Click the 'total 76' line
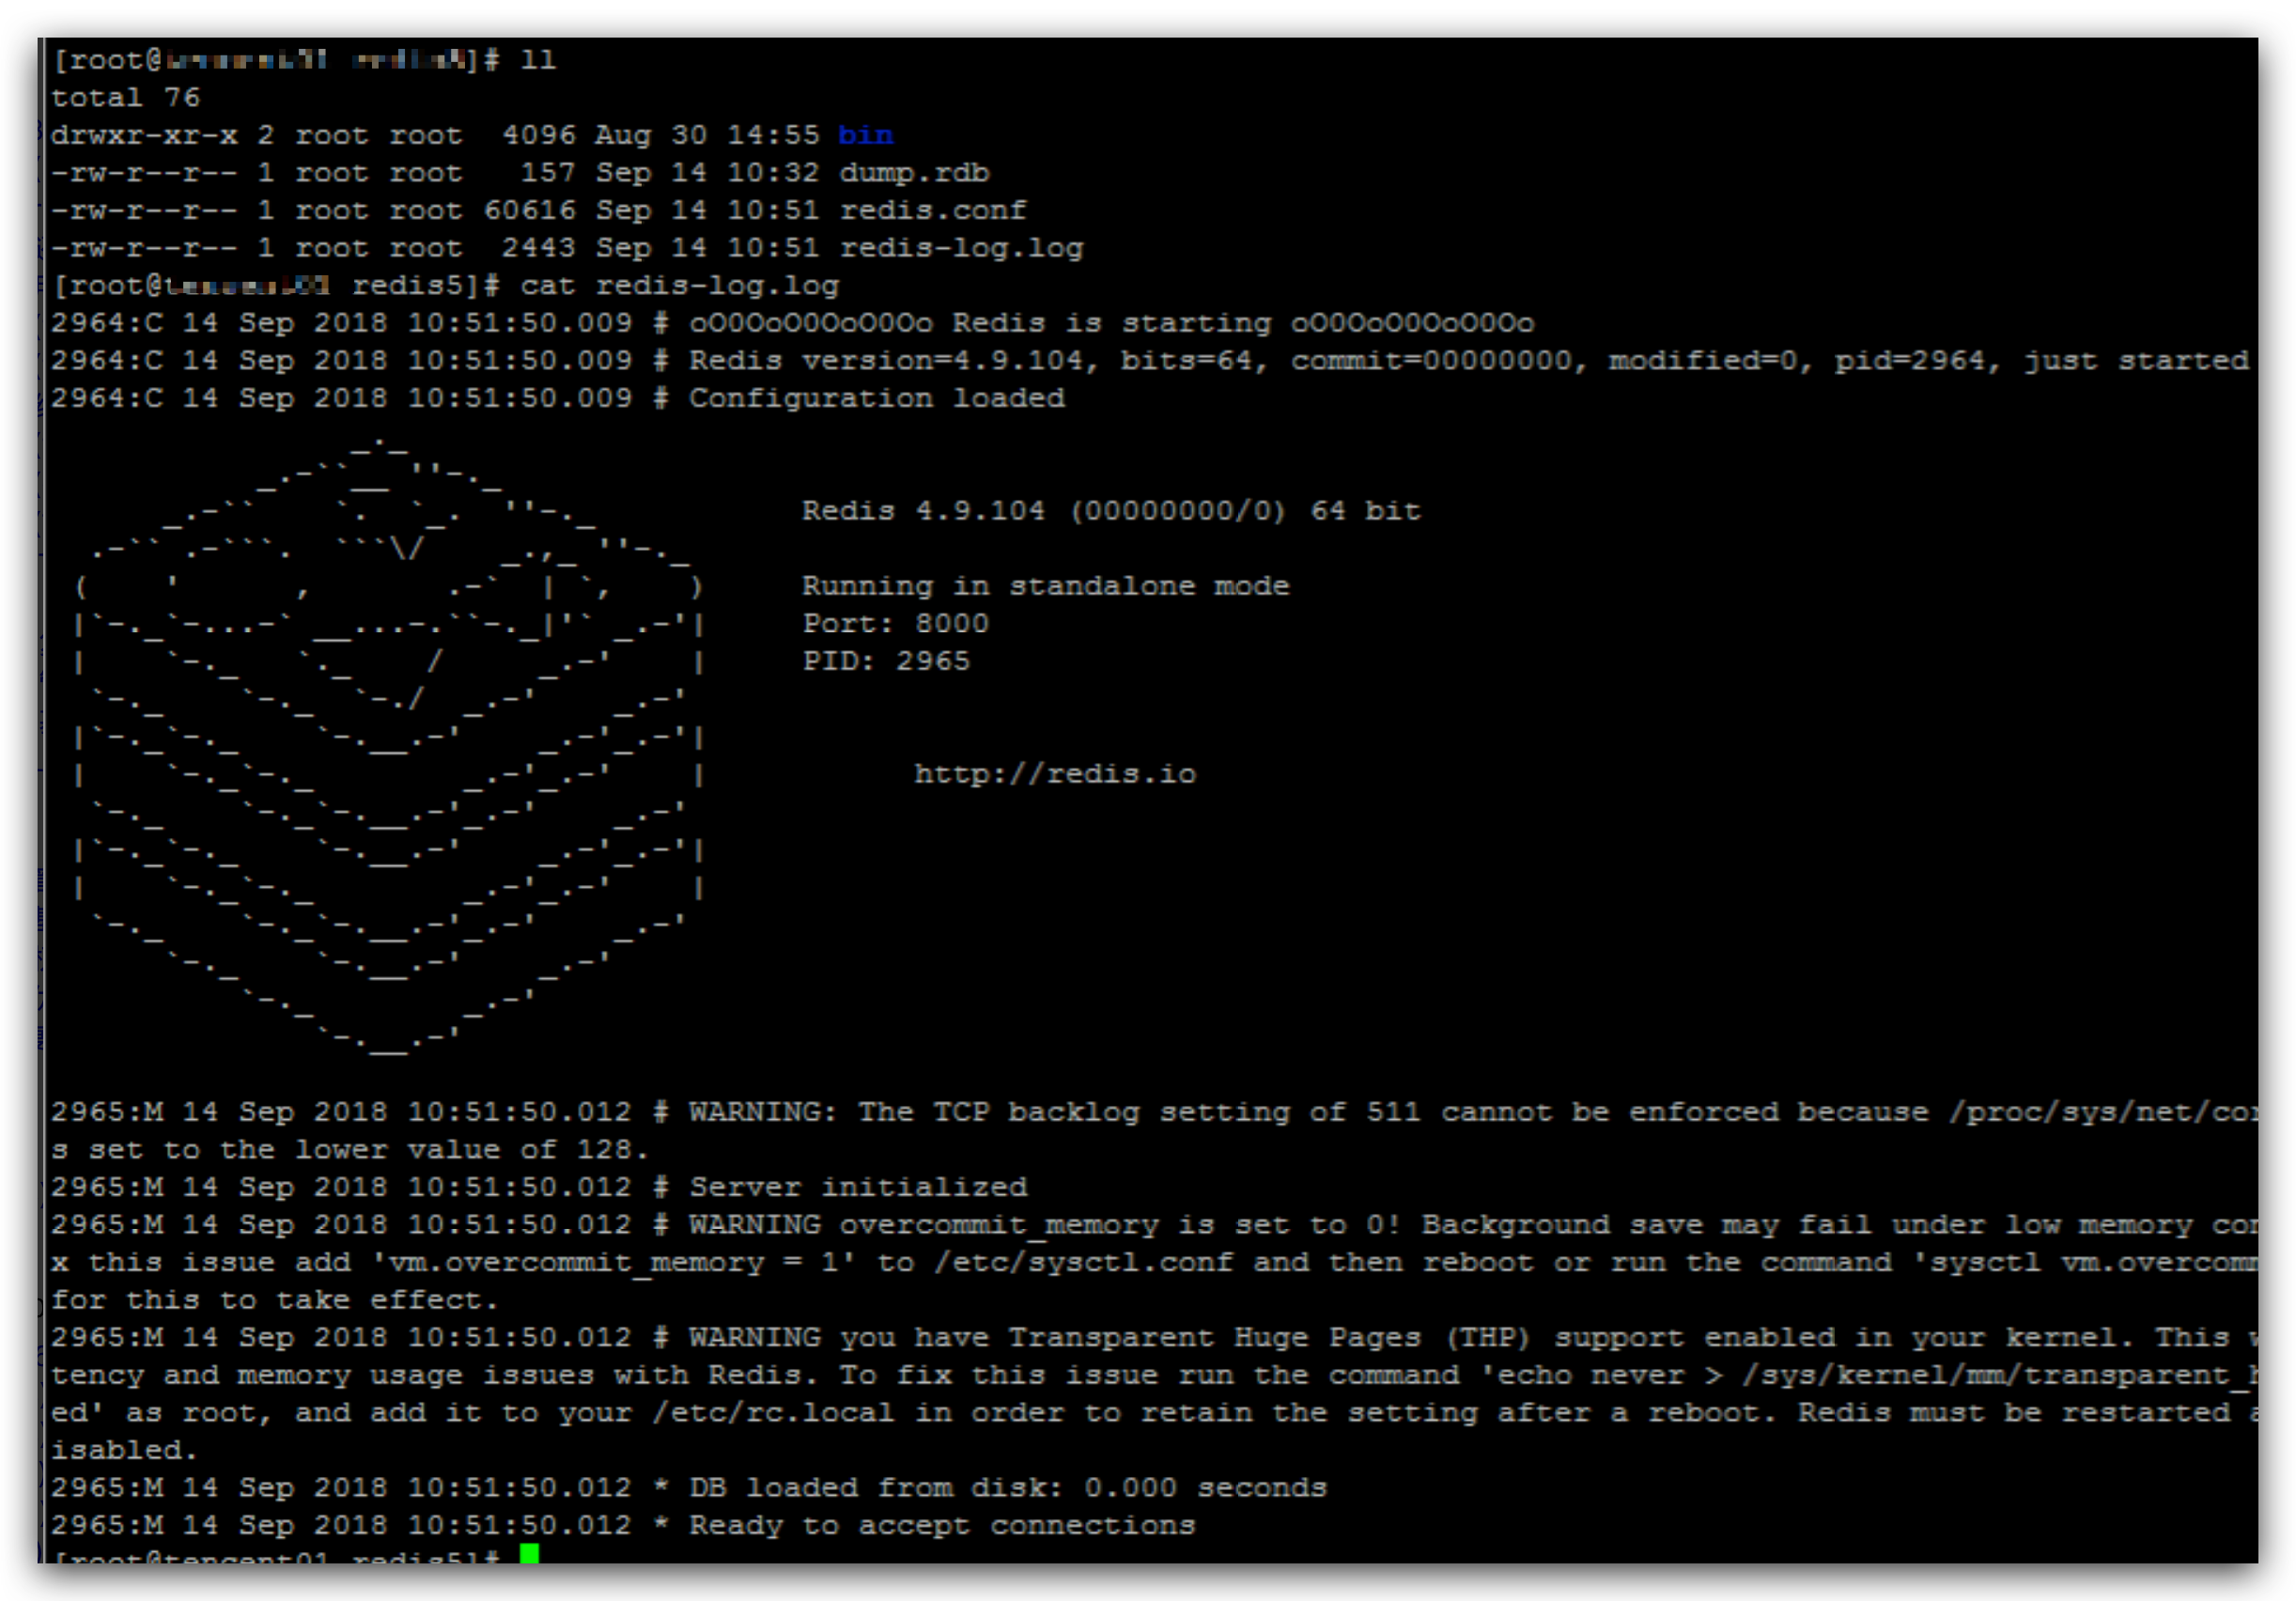This screenshot has width=2296, height=1601. point(125,98)
